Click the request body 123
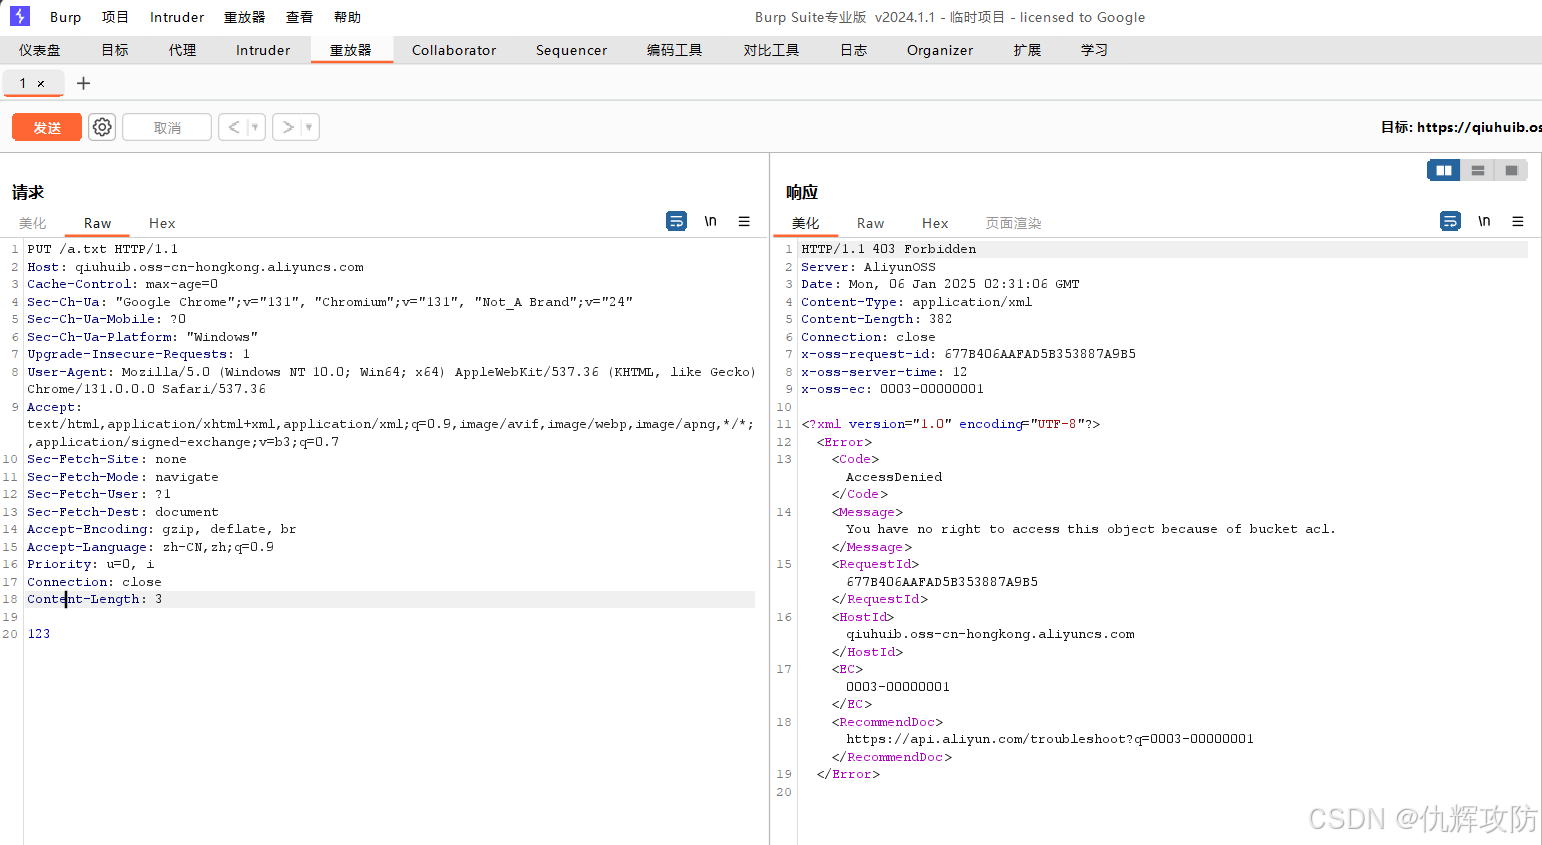 tap(39, 634)
